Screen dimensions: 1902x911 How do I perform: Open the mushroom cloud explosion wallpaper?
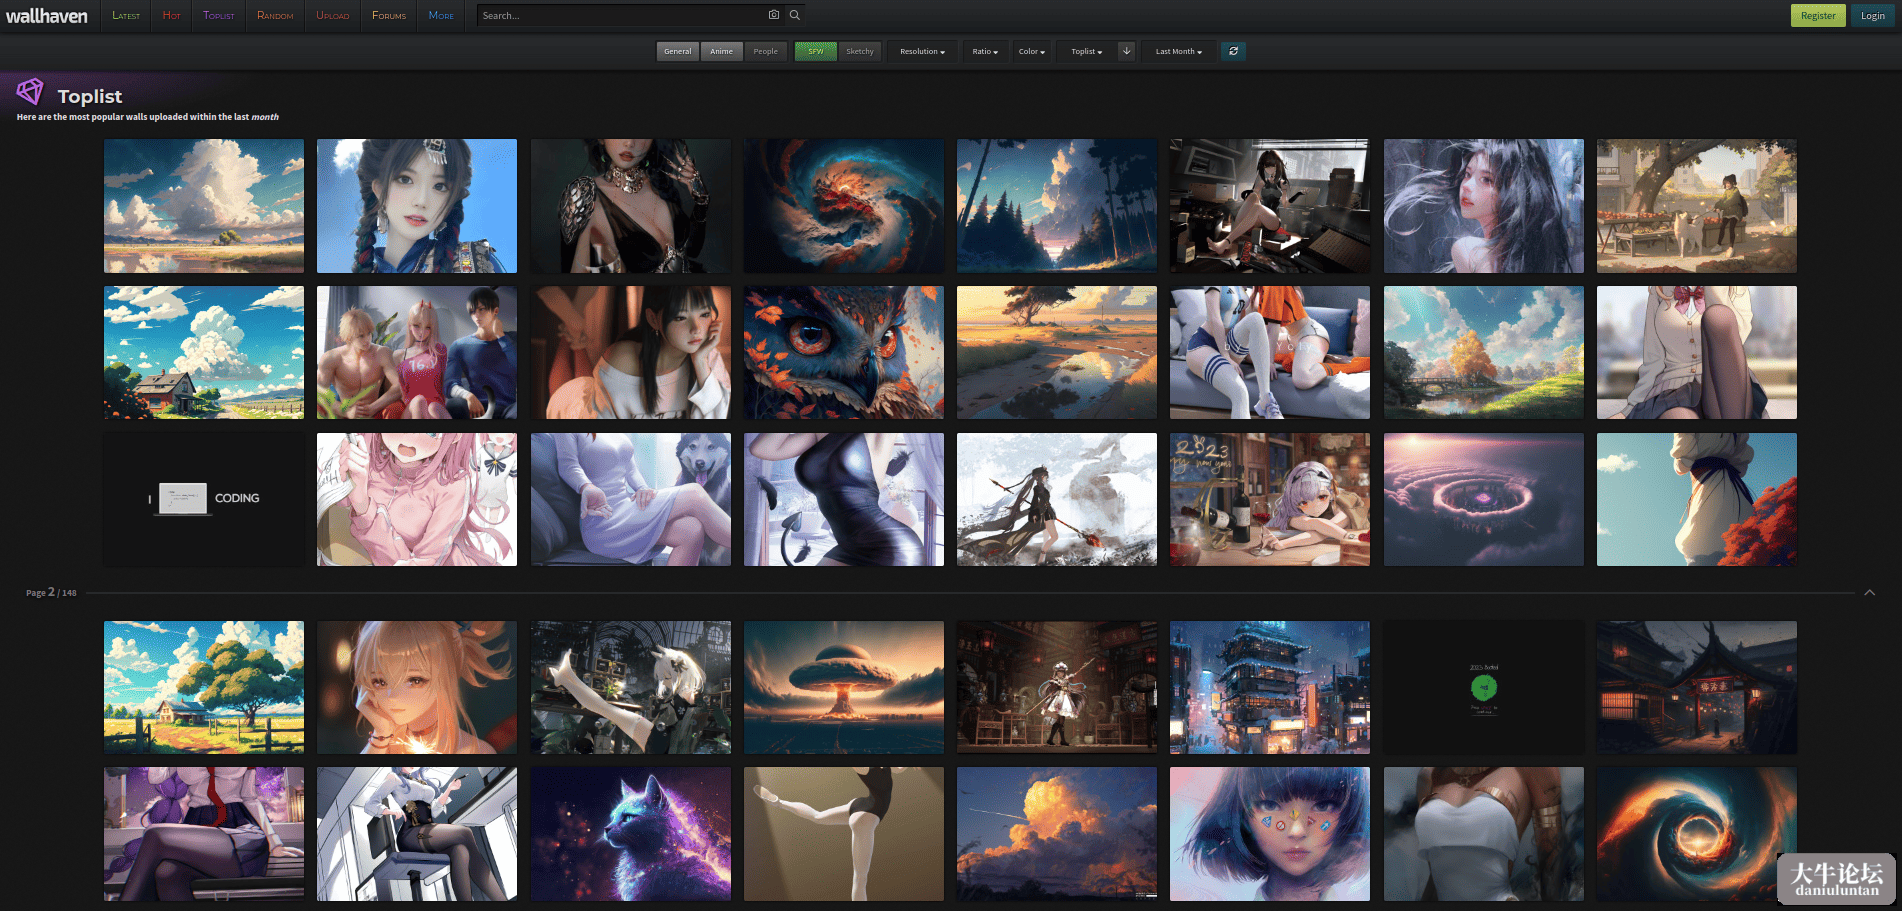pyautogui.click(x=844, y=687)
